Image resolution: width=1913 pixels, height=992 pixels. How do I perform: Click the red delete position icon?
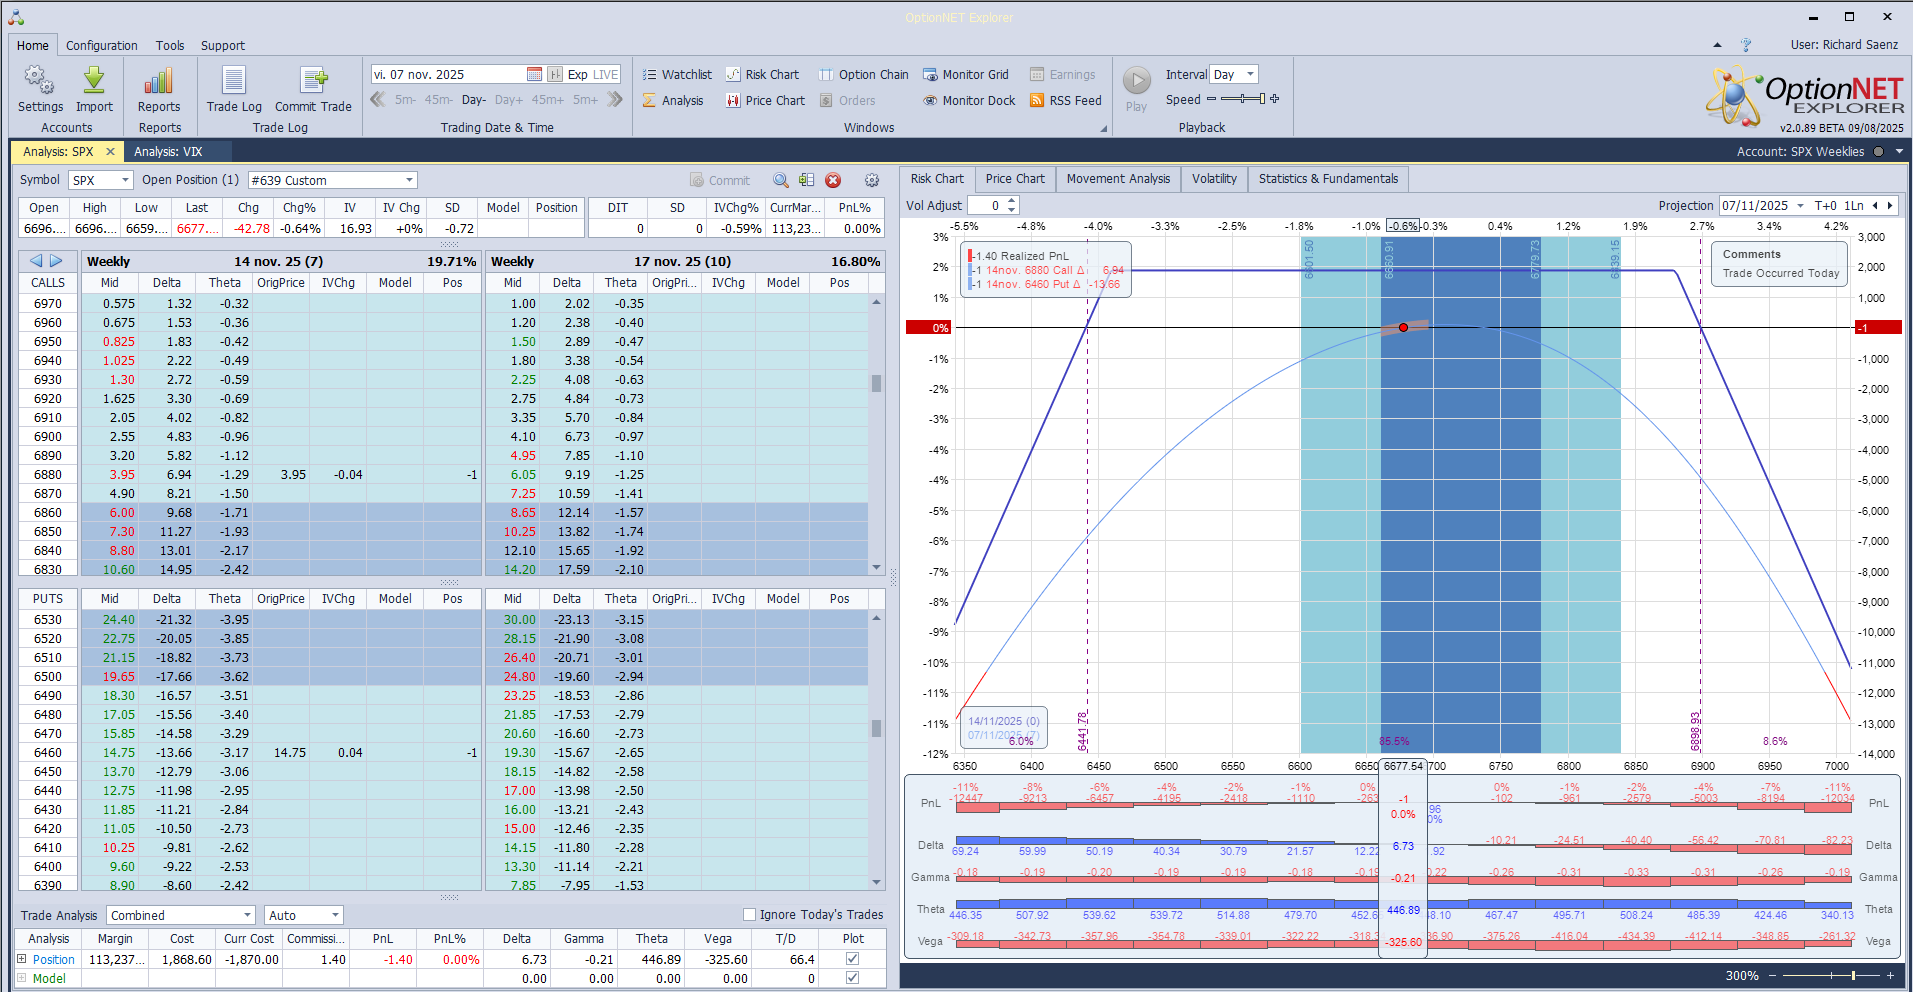tap(833, 180)
